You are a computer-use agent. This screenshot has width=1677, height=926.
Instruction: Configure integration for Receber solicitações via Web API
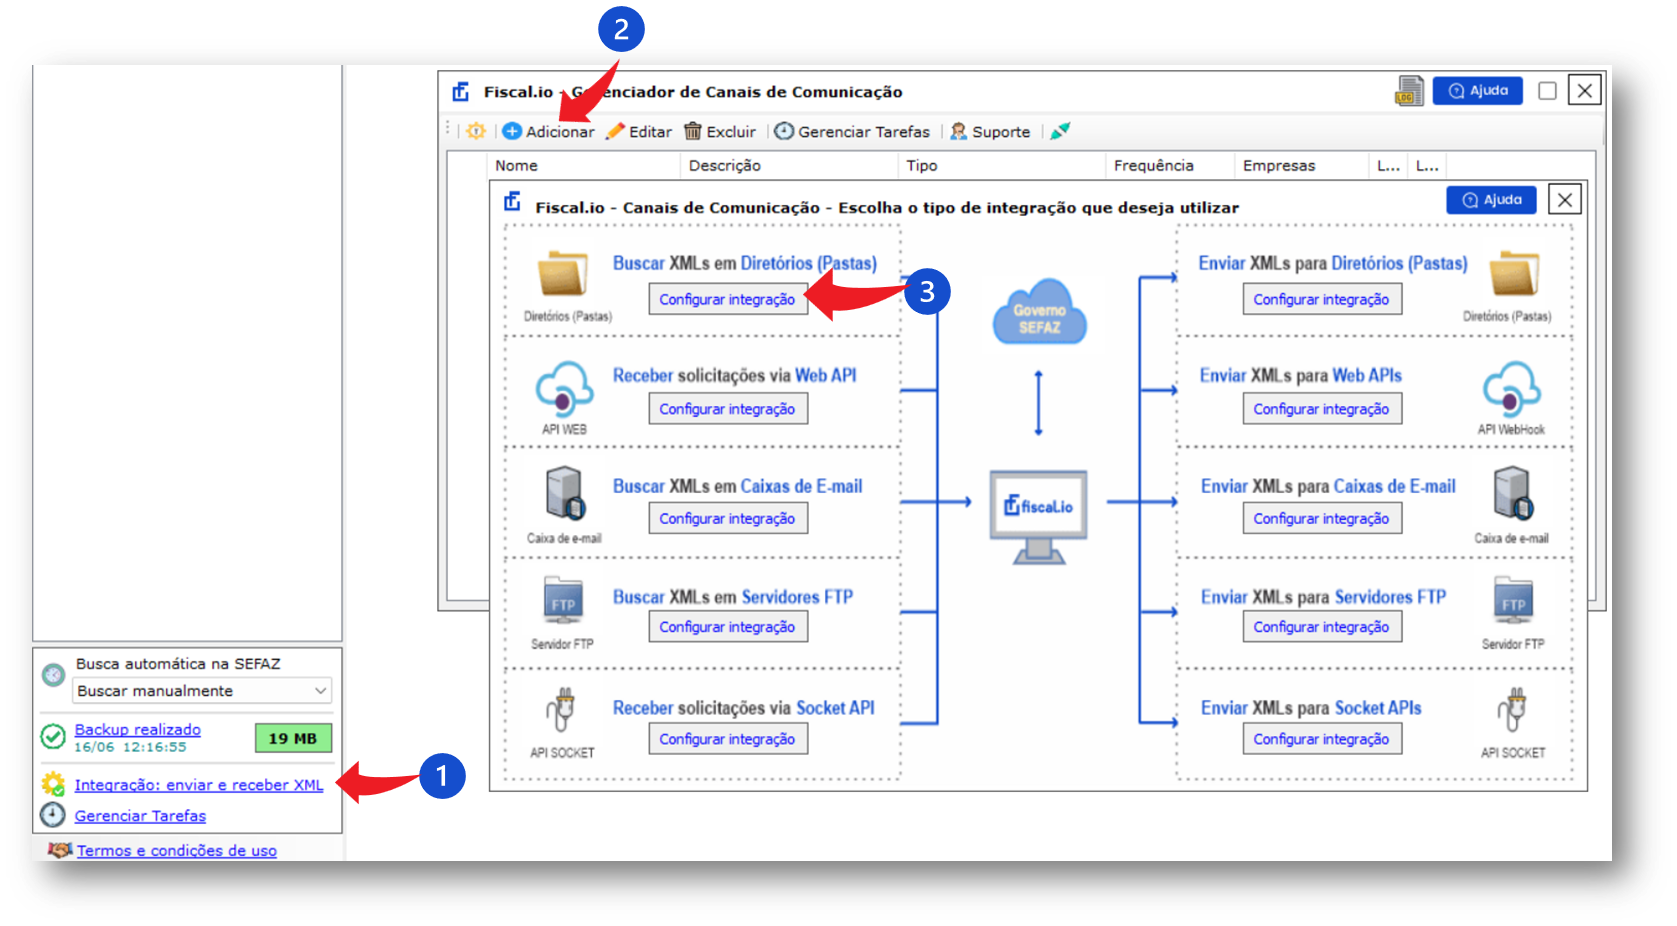click(728, 409)
